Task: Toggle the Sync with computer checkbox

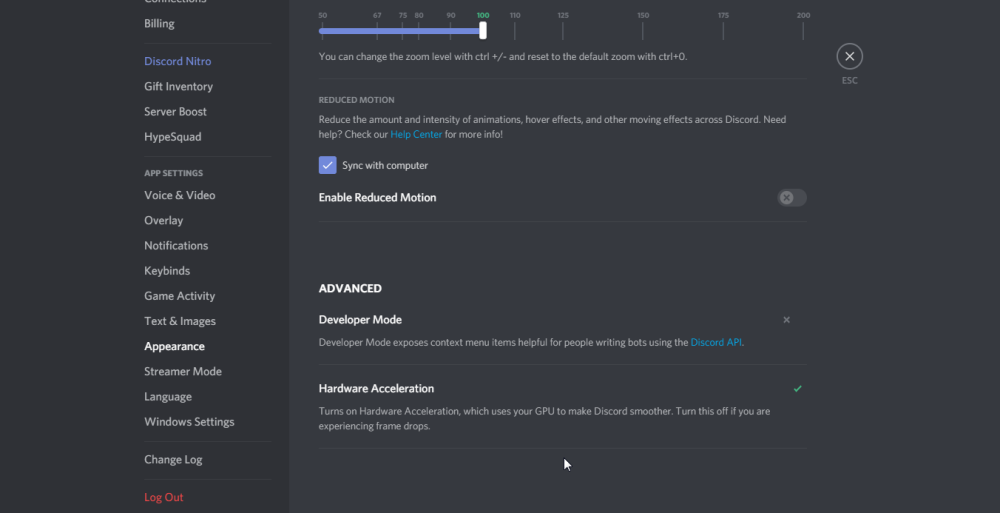Action: pyautogui.click(x=327, y=165)
